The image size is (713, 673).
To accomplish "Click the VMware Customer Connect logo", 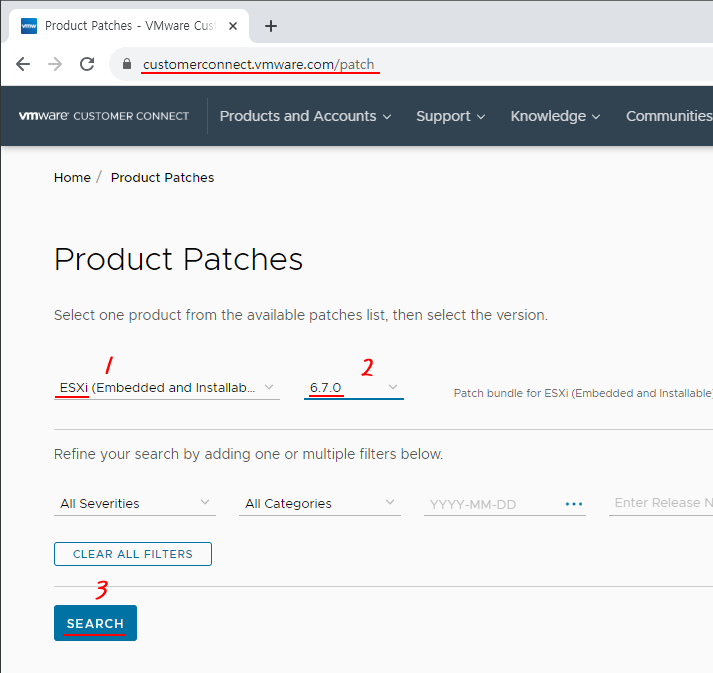I will [104, 116].
